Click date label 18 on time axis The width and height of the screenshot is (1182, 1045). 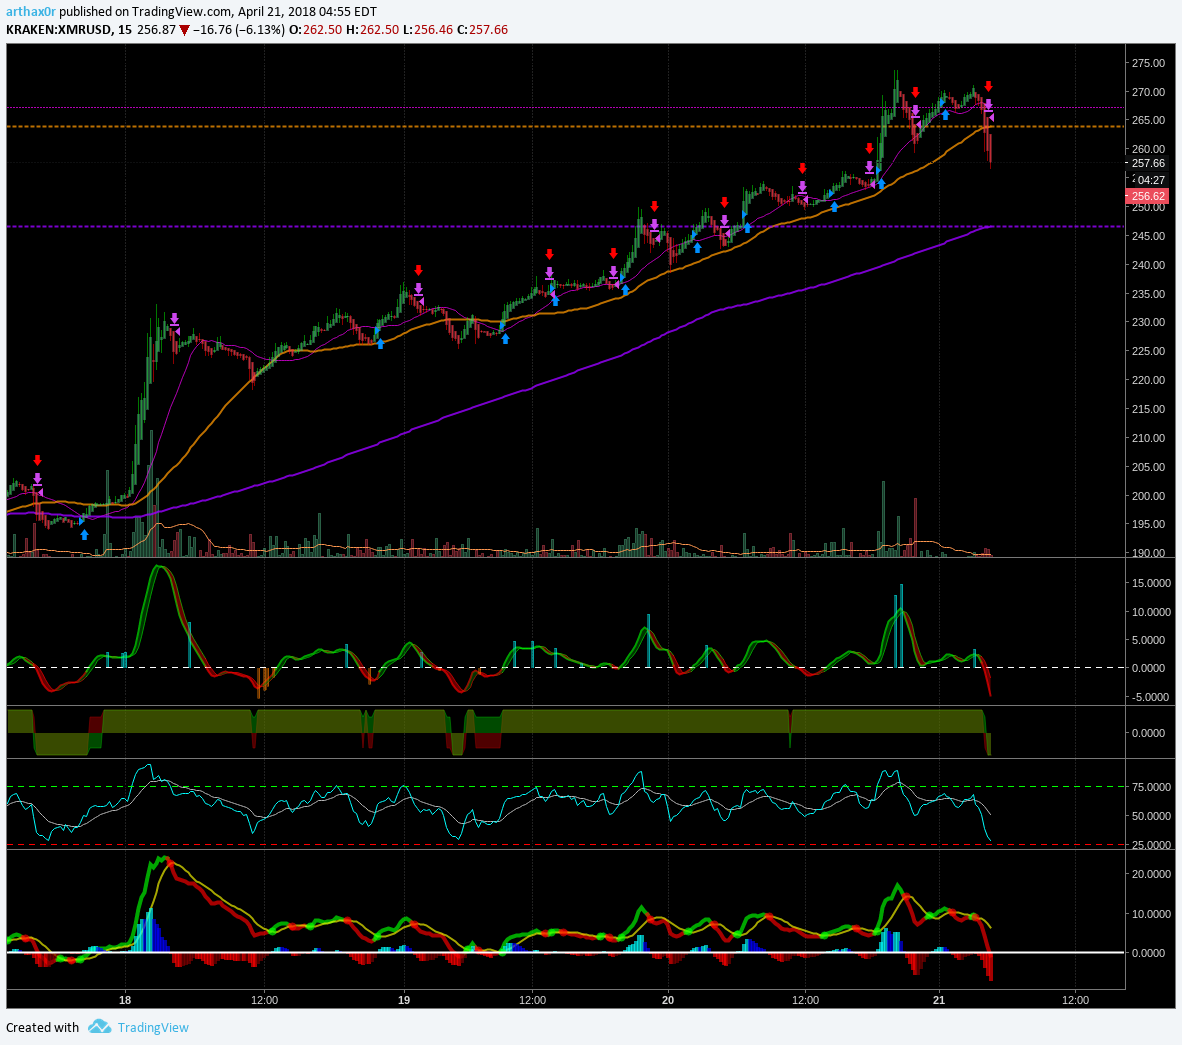click(125, 1001)
